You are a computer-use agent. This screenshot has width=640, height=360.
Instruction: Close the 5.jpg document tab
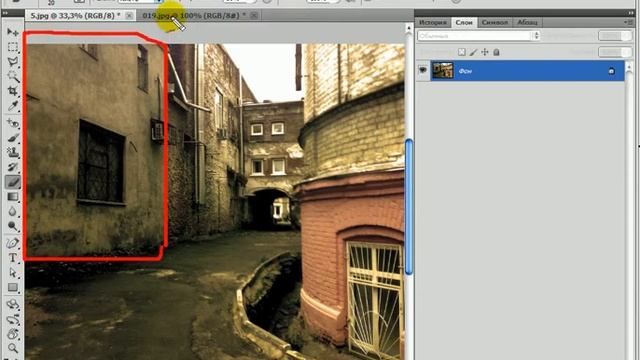click(x=129, y=16)
